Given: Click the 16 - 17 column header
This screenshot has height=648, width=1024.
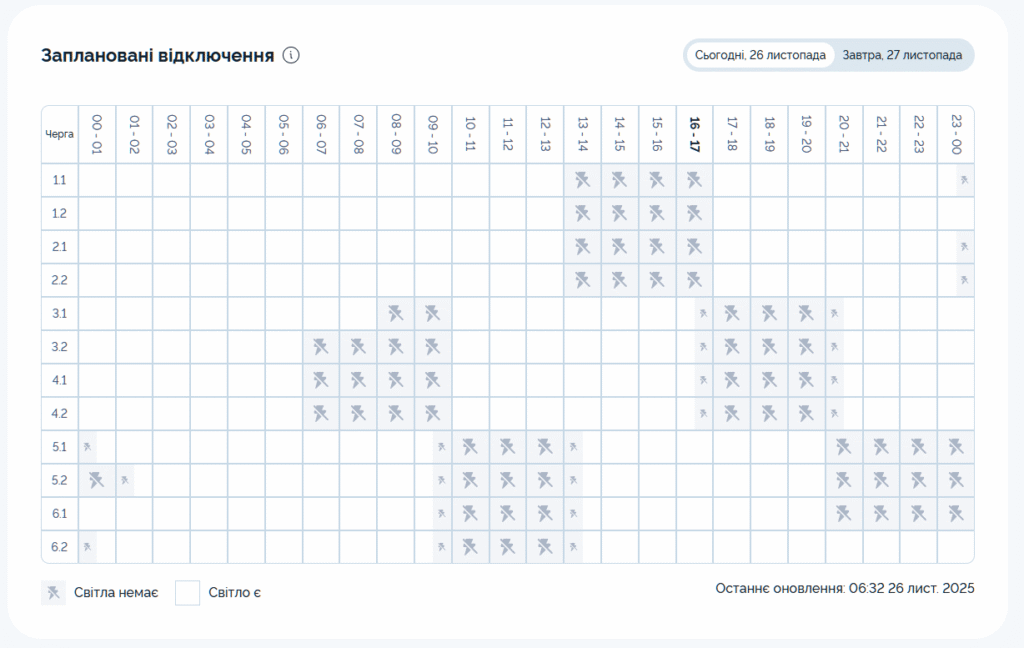Looking at the screenshot, I should tap(694, 133).
